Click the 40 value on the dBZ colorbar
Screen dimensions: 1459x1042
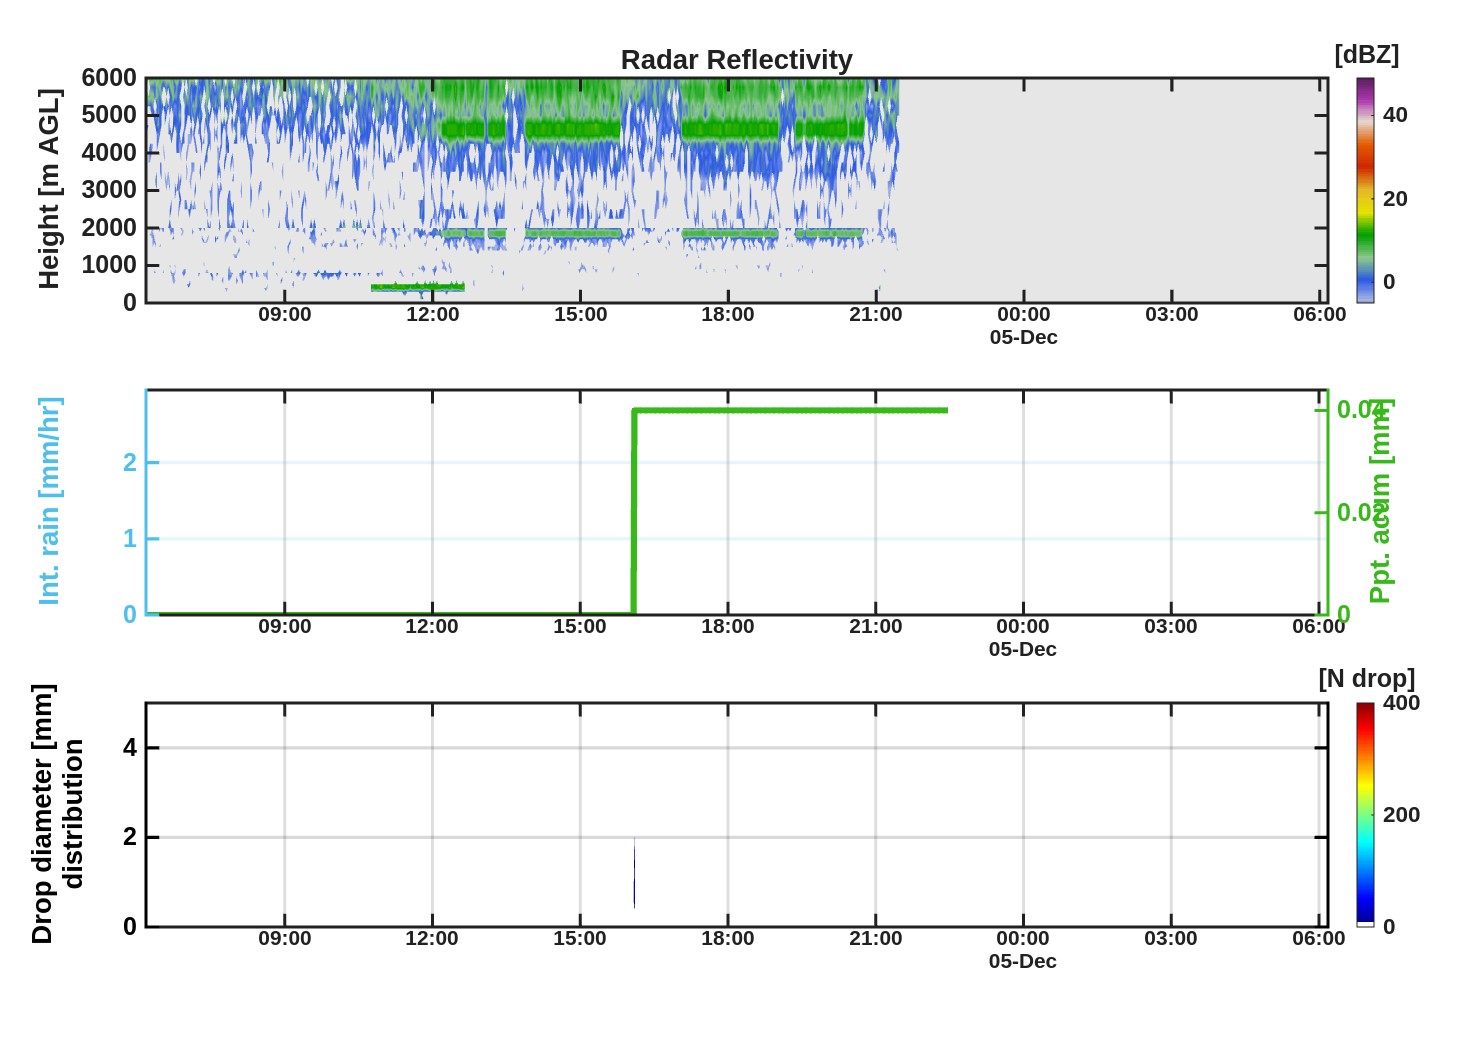point(1394,115)
